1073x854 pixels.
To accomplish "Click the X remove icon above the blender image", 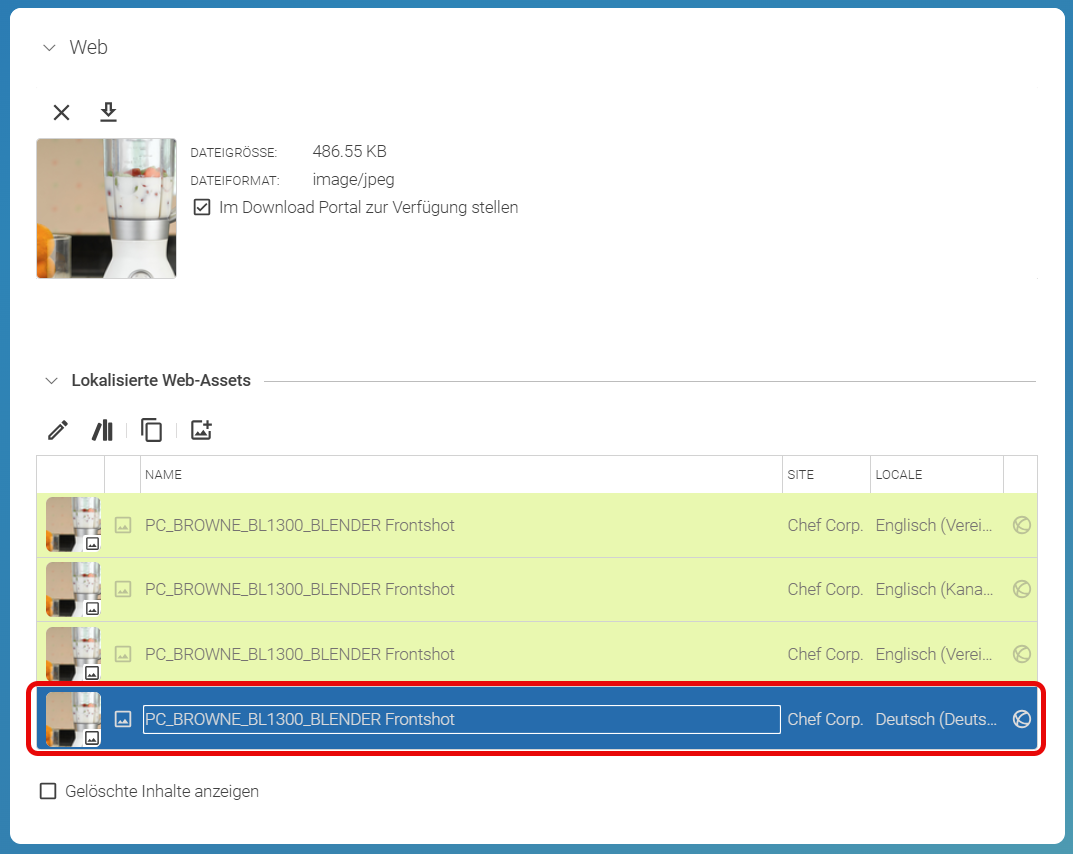I will tap(62, 112).
